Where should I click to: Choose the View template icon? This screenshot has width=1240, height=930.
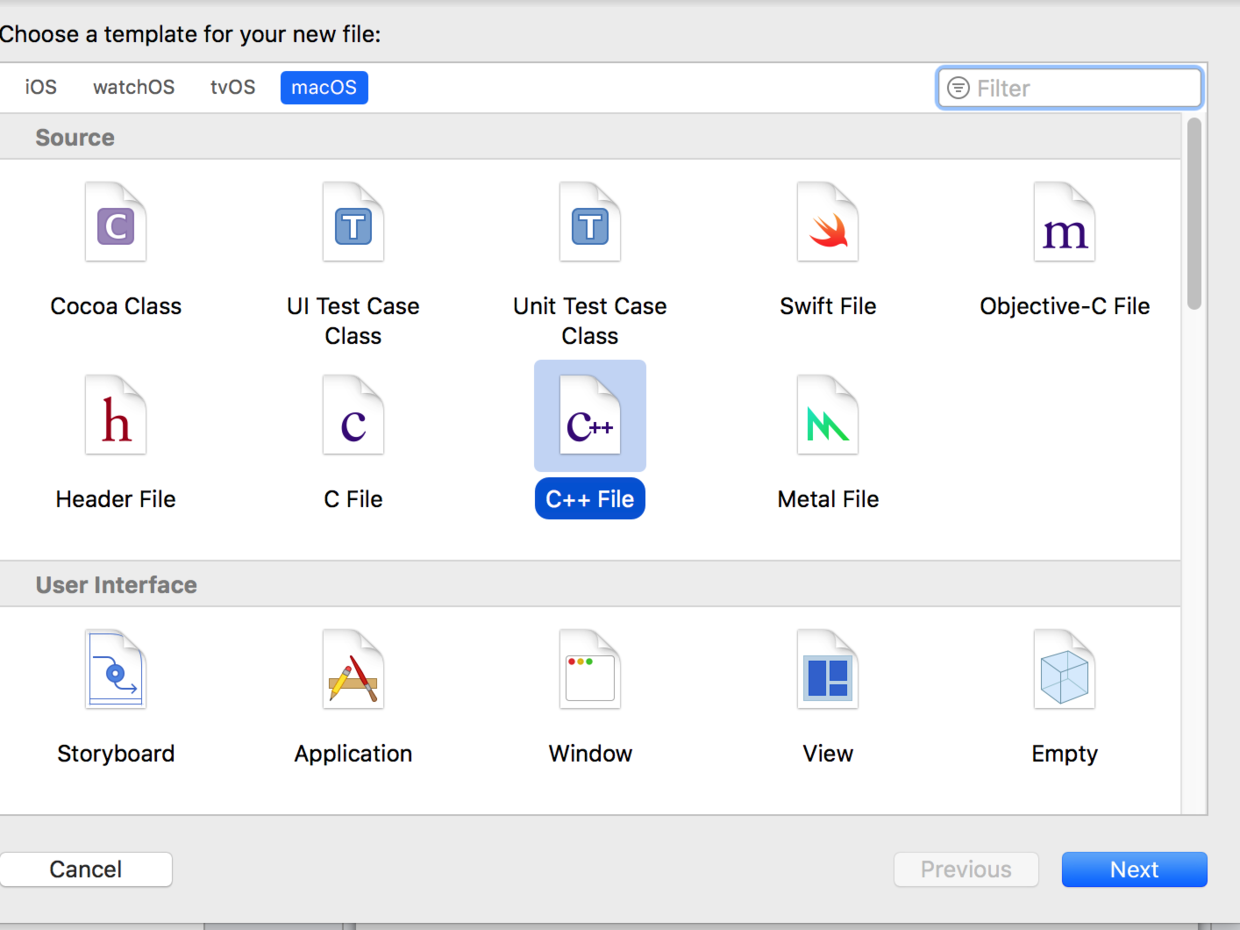click(827, 670)
